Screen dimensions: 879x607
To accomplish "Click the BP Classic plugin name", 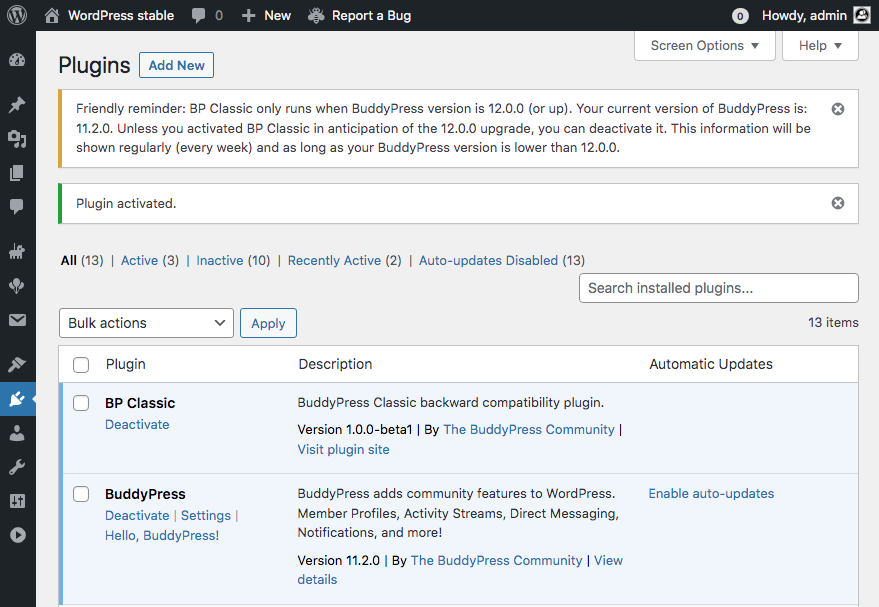I will (x=140, y=403).
